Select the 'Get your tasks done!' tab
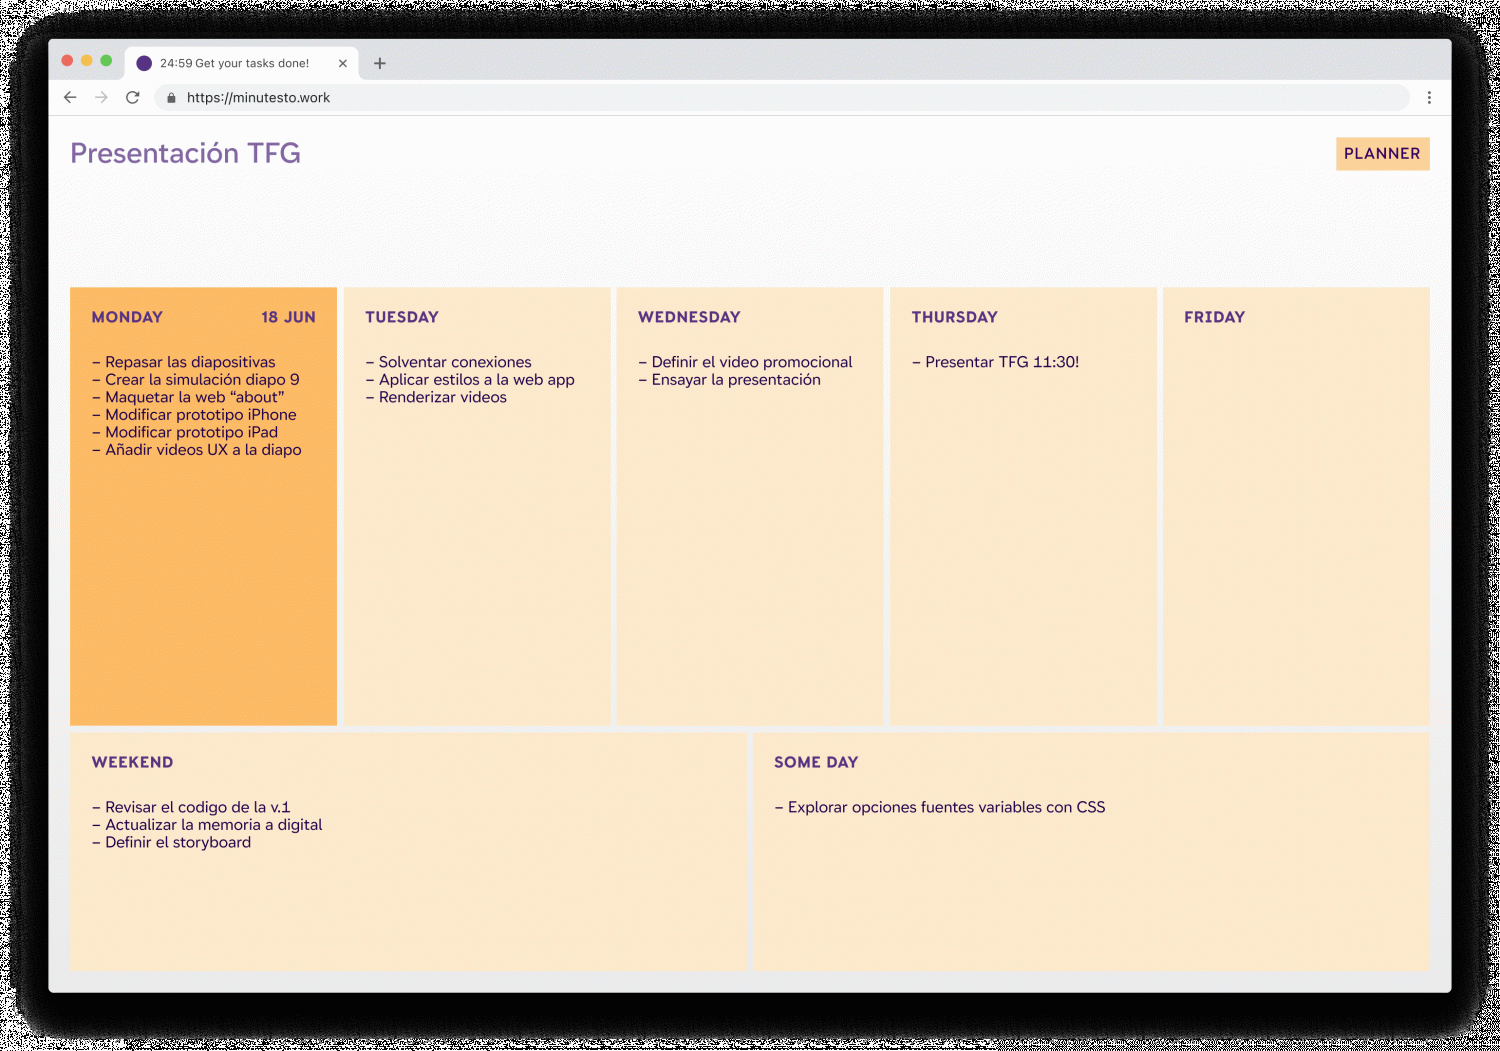This screenshot has width=1500, height=1051. 235,63
